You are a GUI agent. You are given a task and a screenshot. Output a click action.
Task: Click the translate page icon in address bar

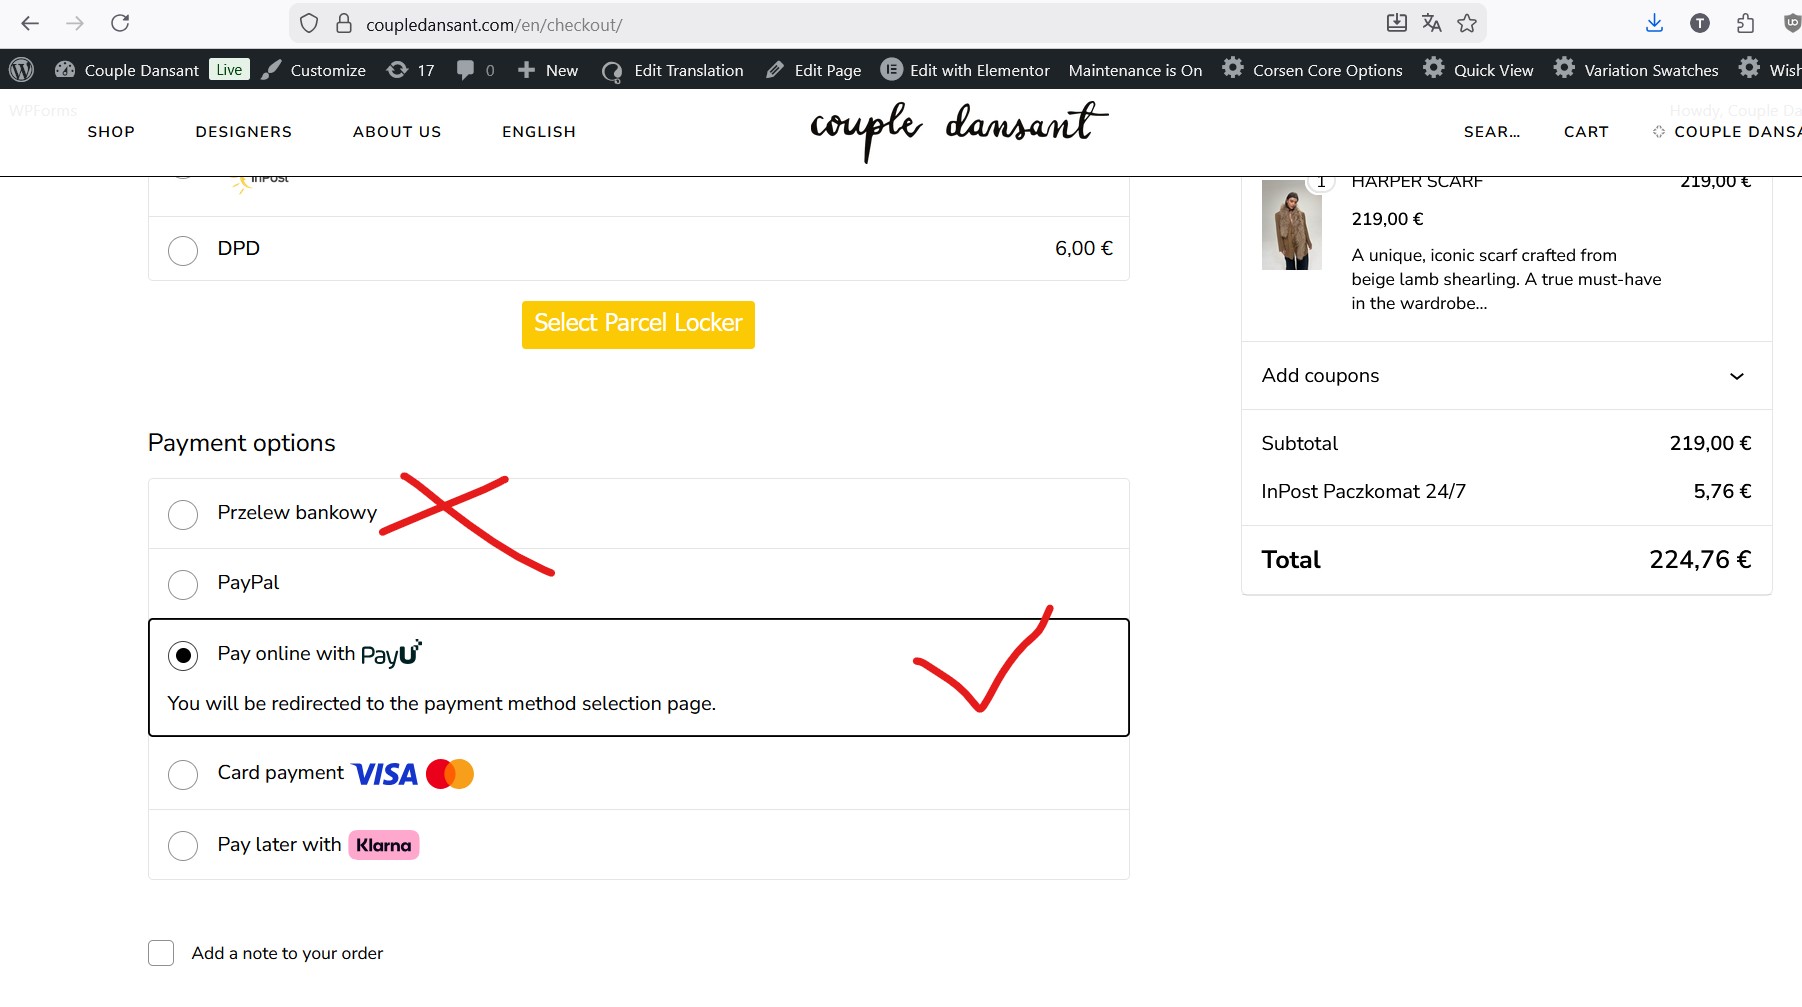(1432, 23)
